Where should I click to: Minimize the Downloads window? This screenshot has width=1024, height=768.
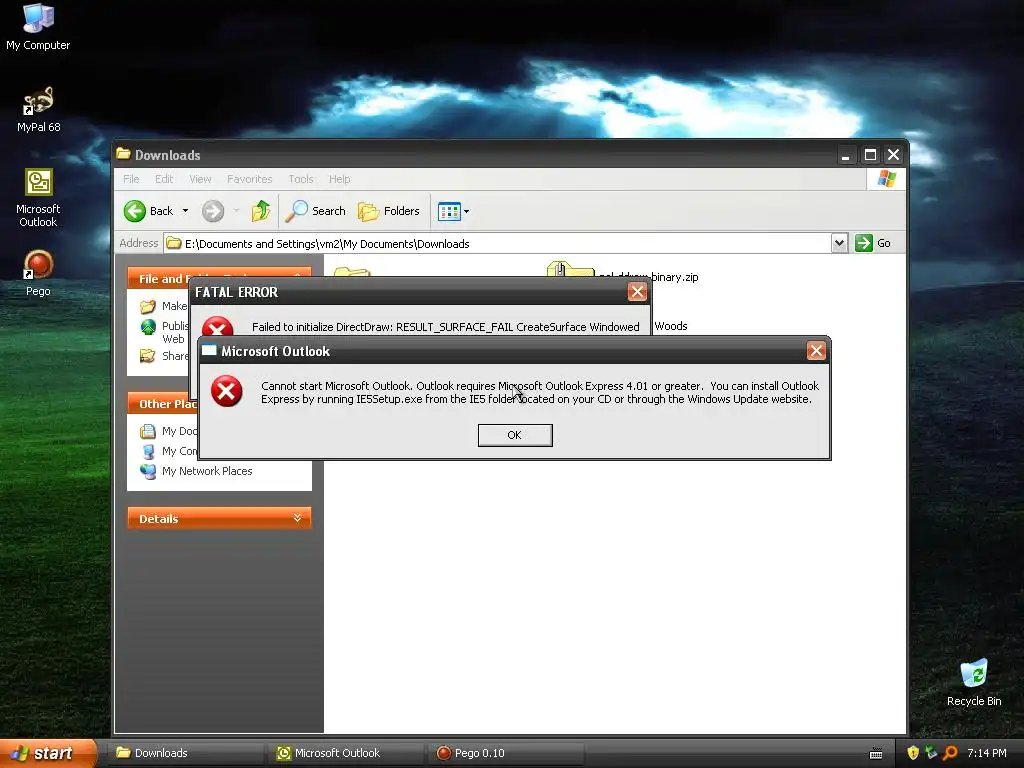846,155
